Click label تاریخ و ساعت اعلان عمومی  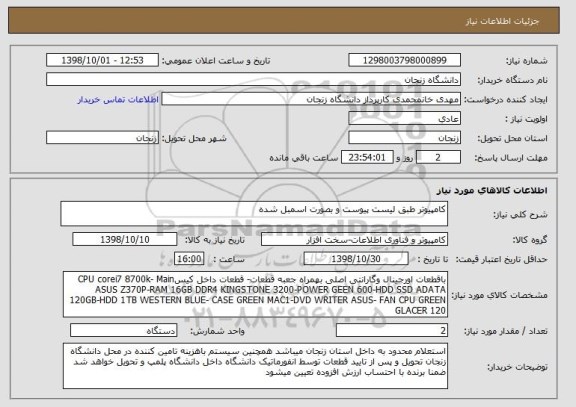click(216, 61)
